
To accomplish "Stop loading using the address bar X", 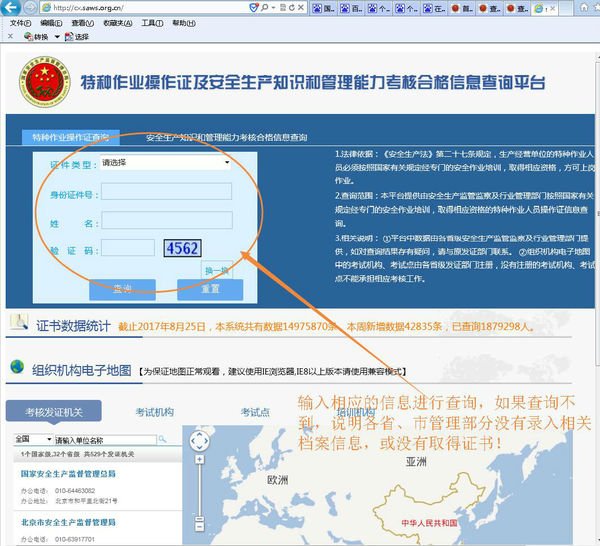I will pyautogui.click(x=301, y=7).
